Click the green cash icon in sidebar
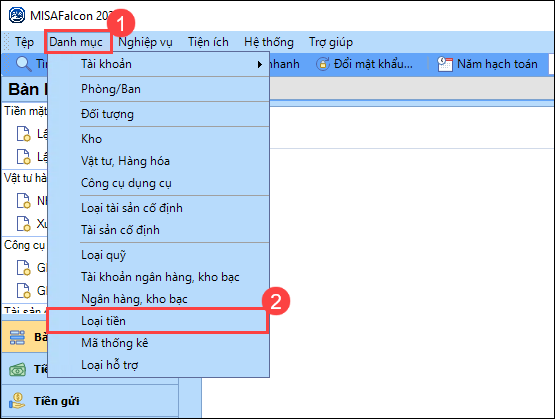This screenshot has height=419, width=555. (x=17, y=370)
